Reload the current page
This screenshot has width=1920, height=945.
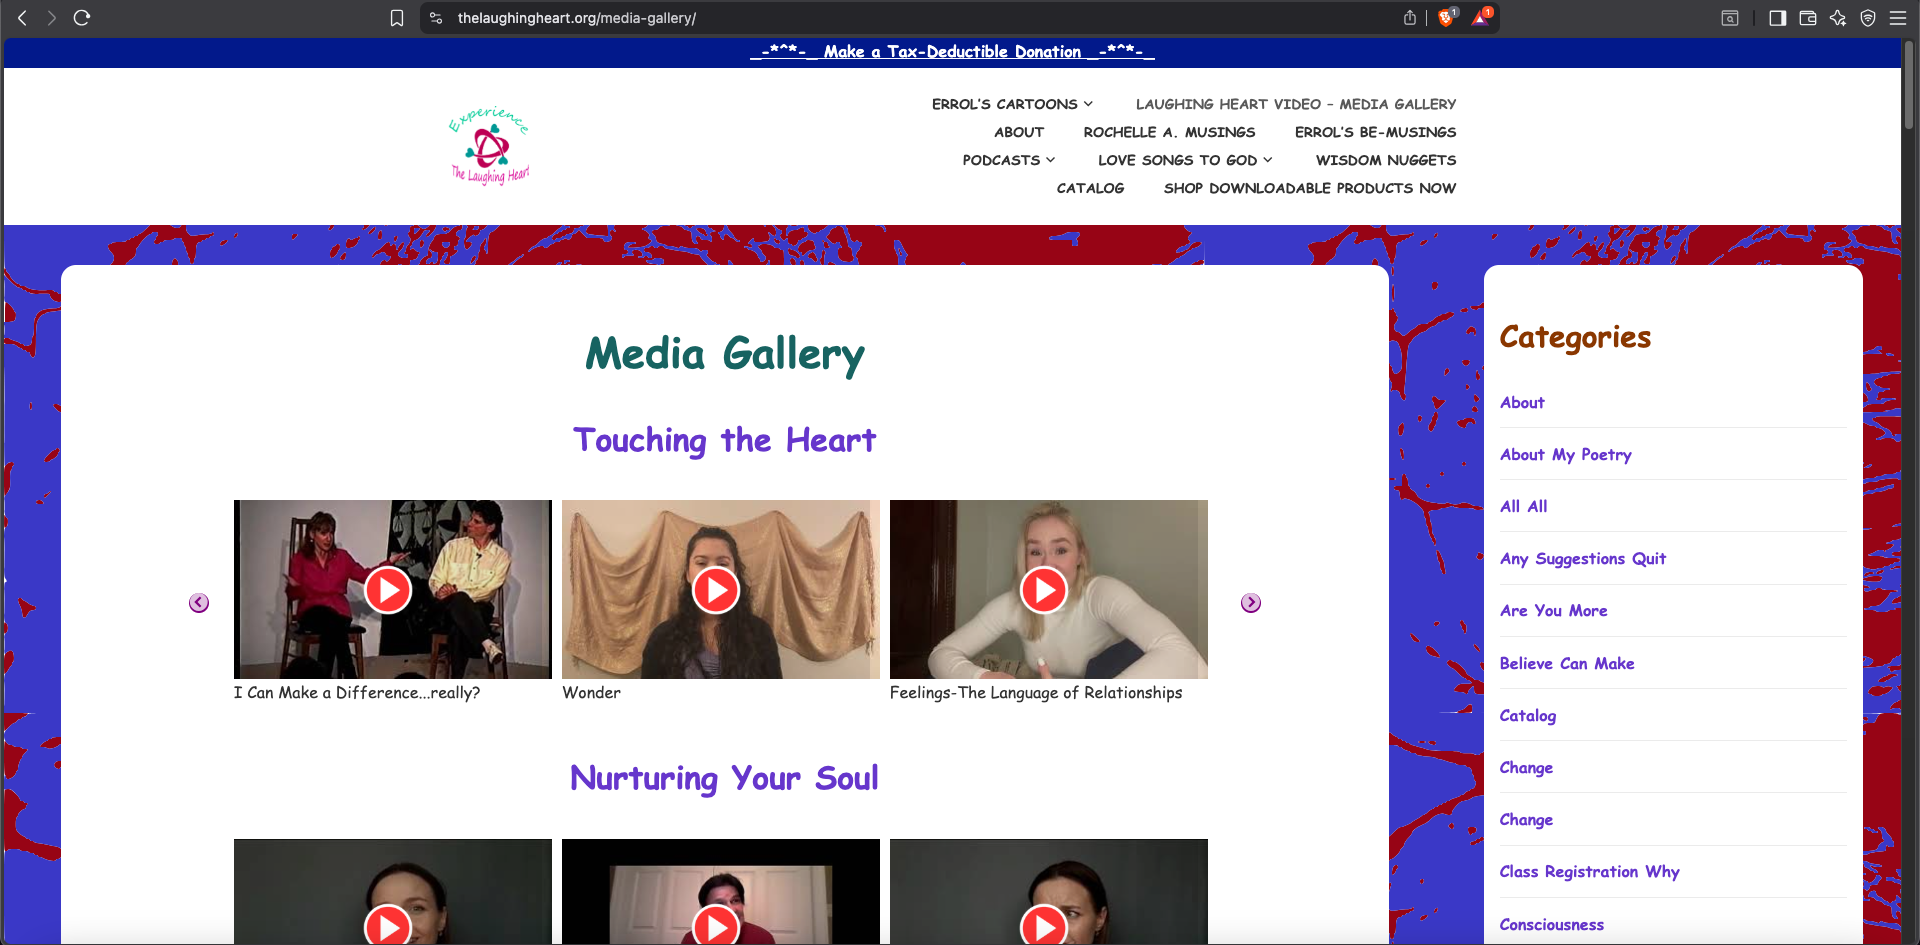coord(82,17)
